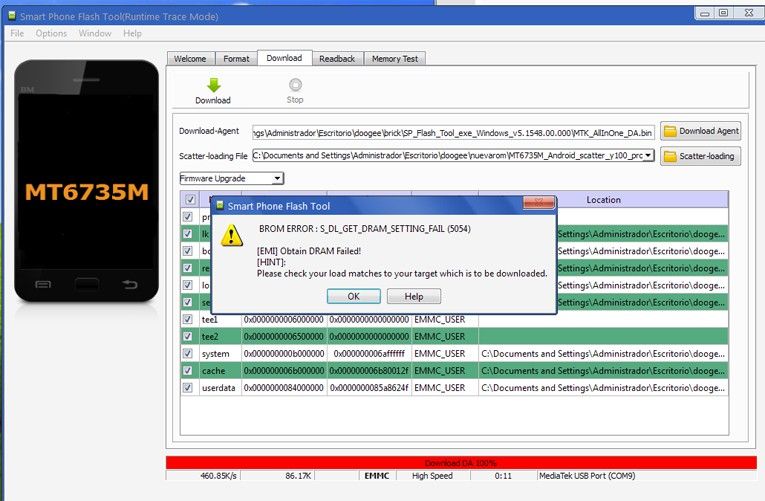This screenshot has height=501, width=765.
Task: Switch to the Memory Test tab
Action: tap(395, 59)
